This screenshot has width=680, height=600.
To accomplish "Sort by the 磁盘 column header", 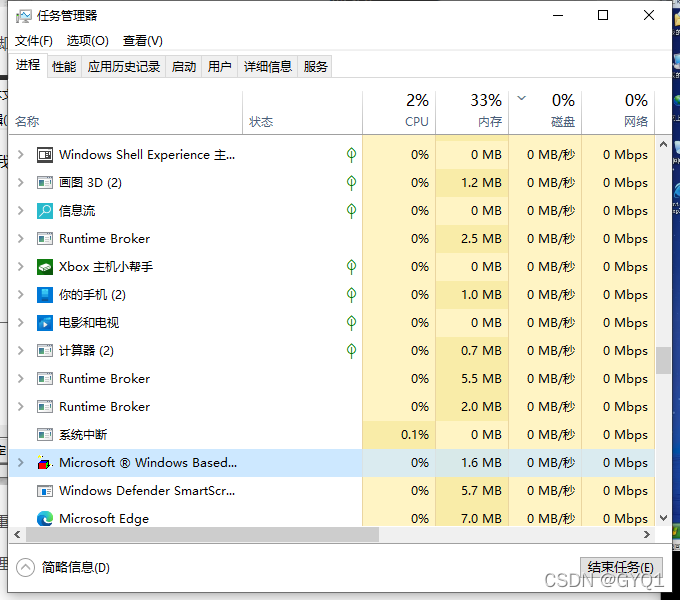I will pyautogui.click(x=545, y=111).
